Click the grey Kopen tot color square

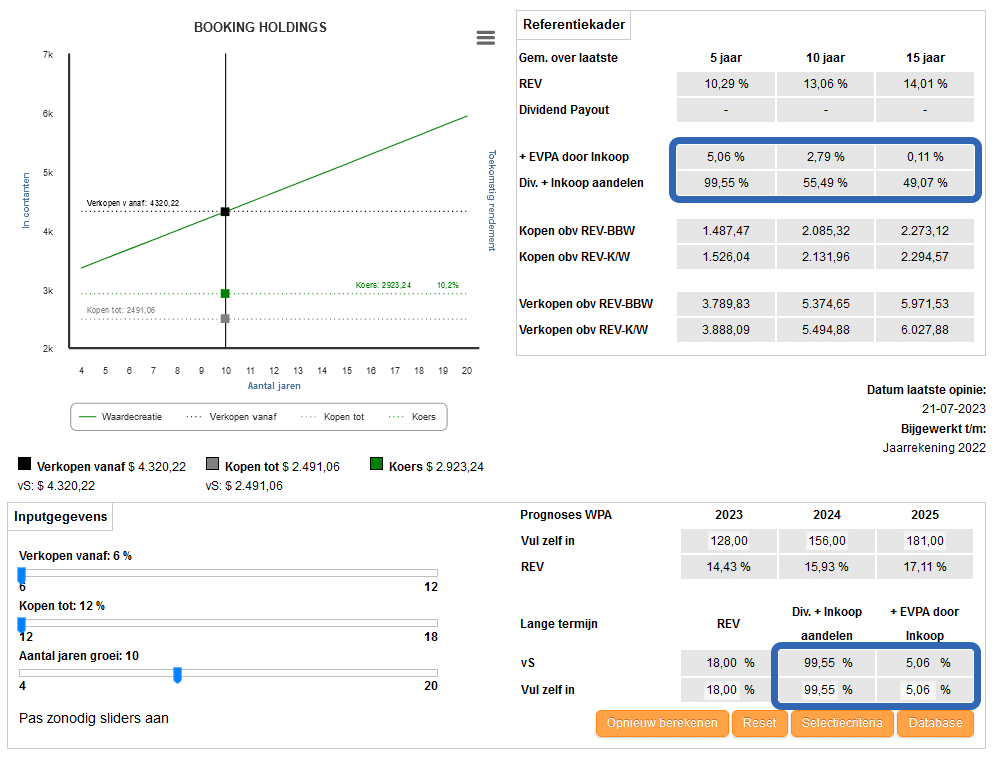(x=212, y=463)
